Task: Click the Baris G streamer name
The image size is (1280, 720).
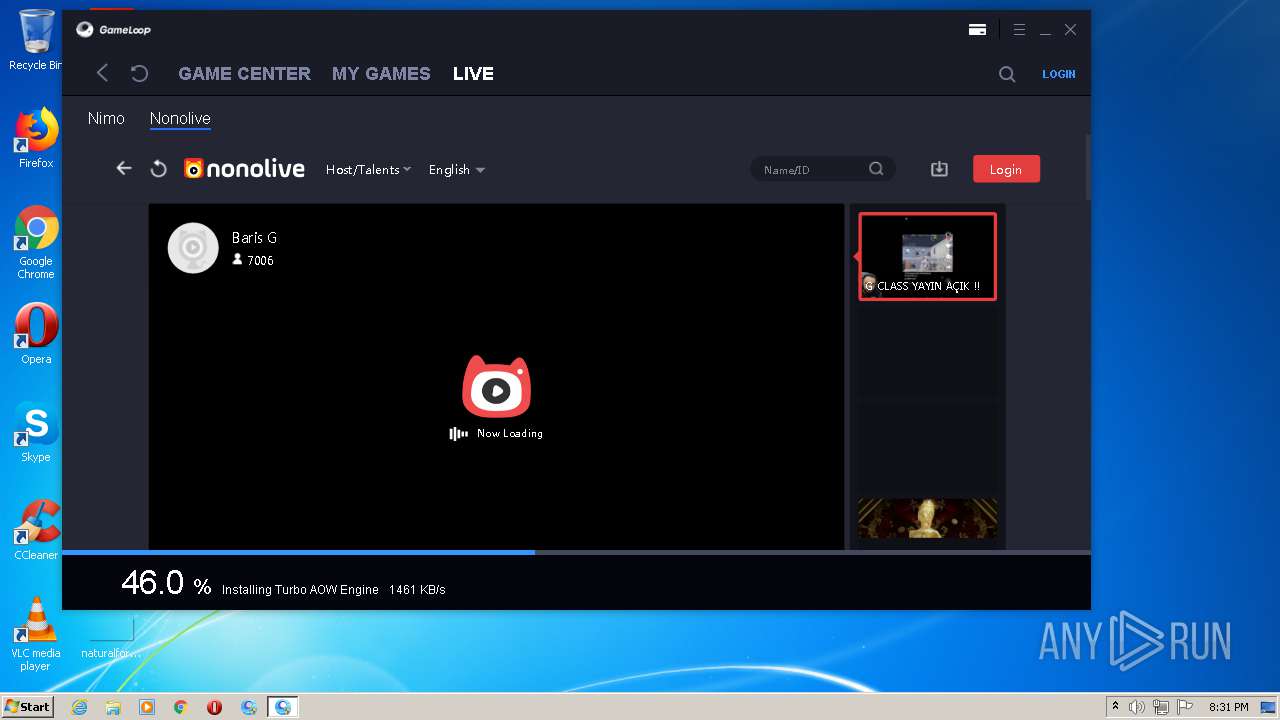Action: coord(254,238)
